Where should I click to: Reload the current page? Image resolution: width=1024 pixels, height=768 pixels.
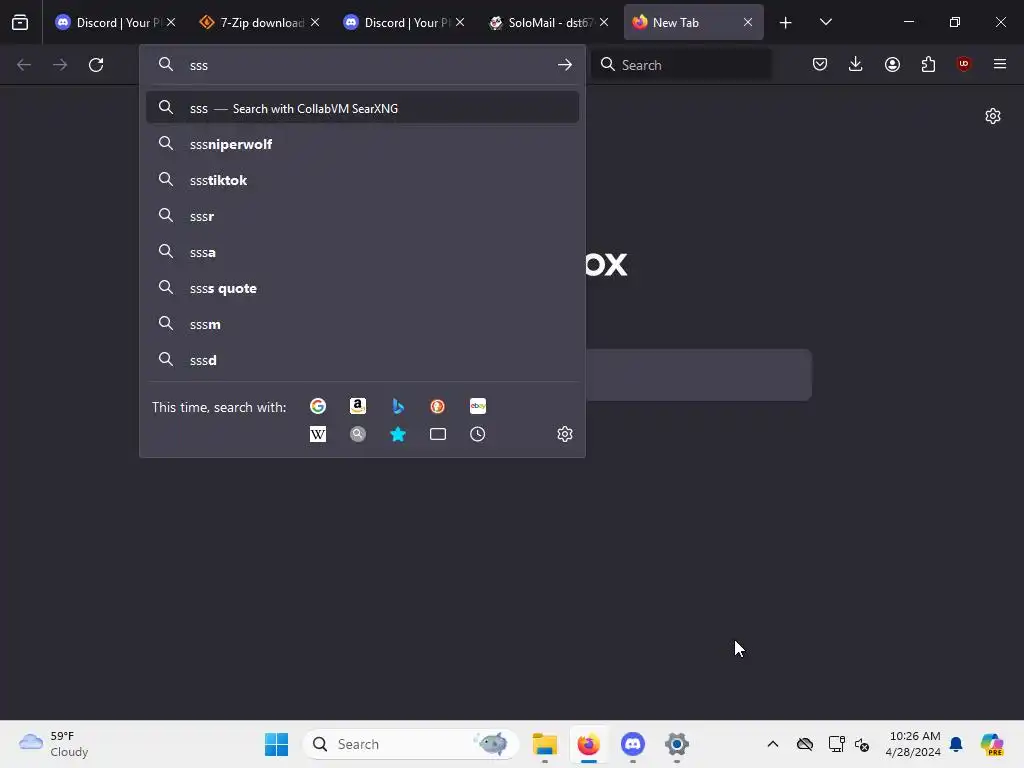click(x=96, y=65)
